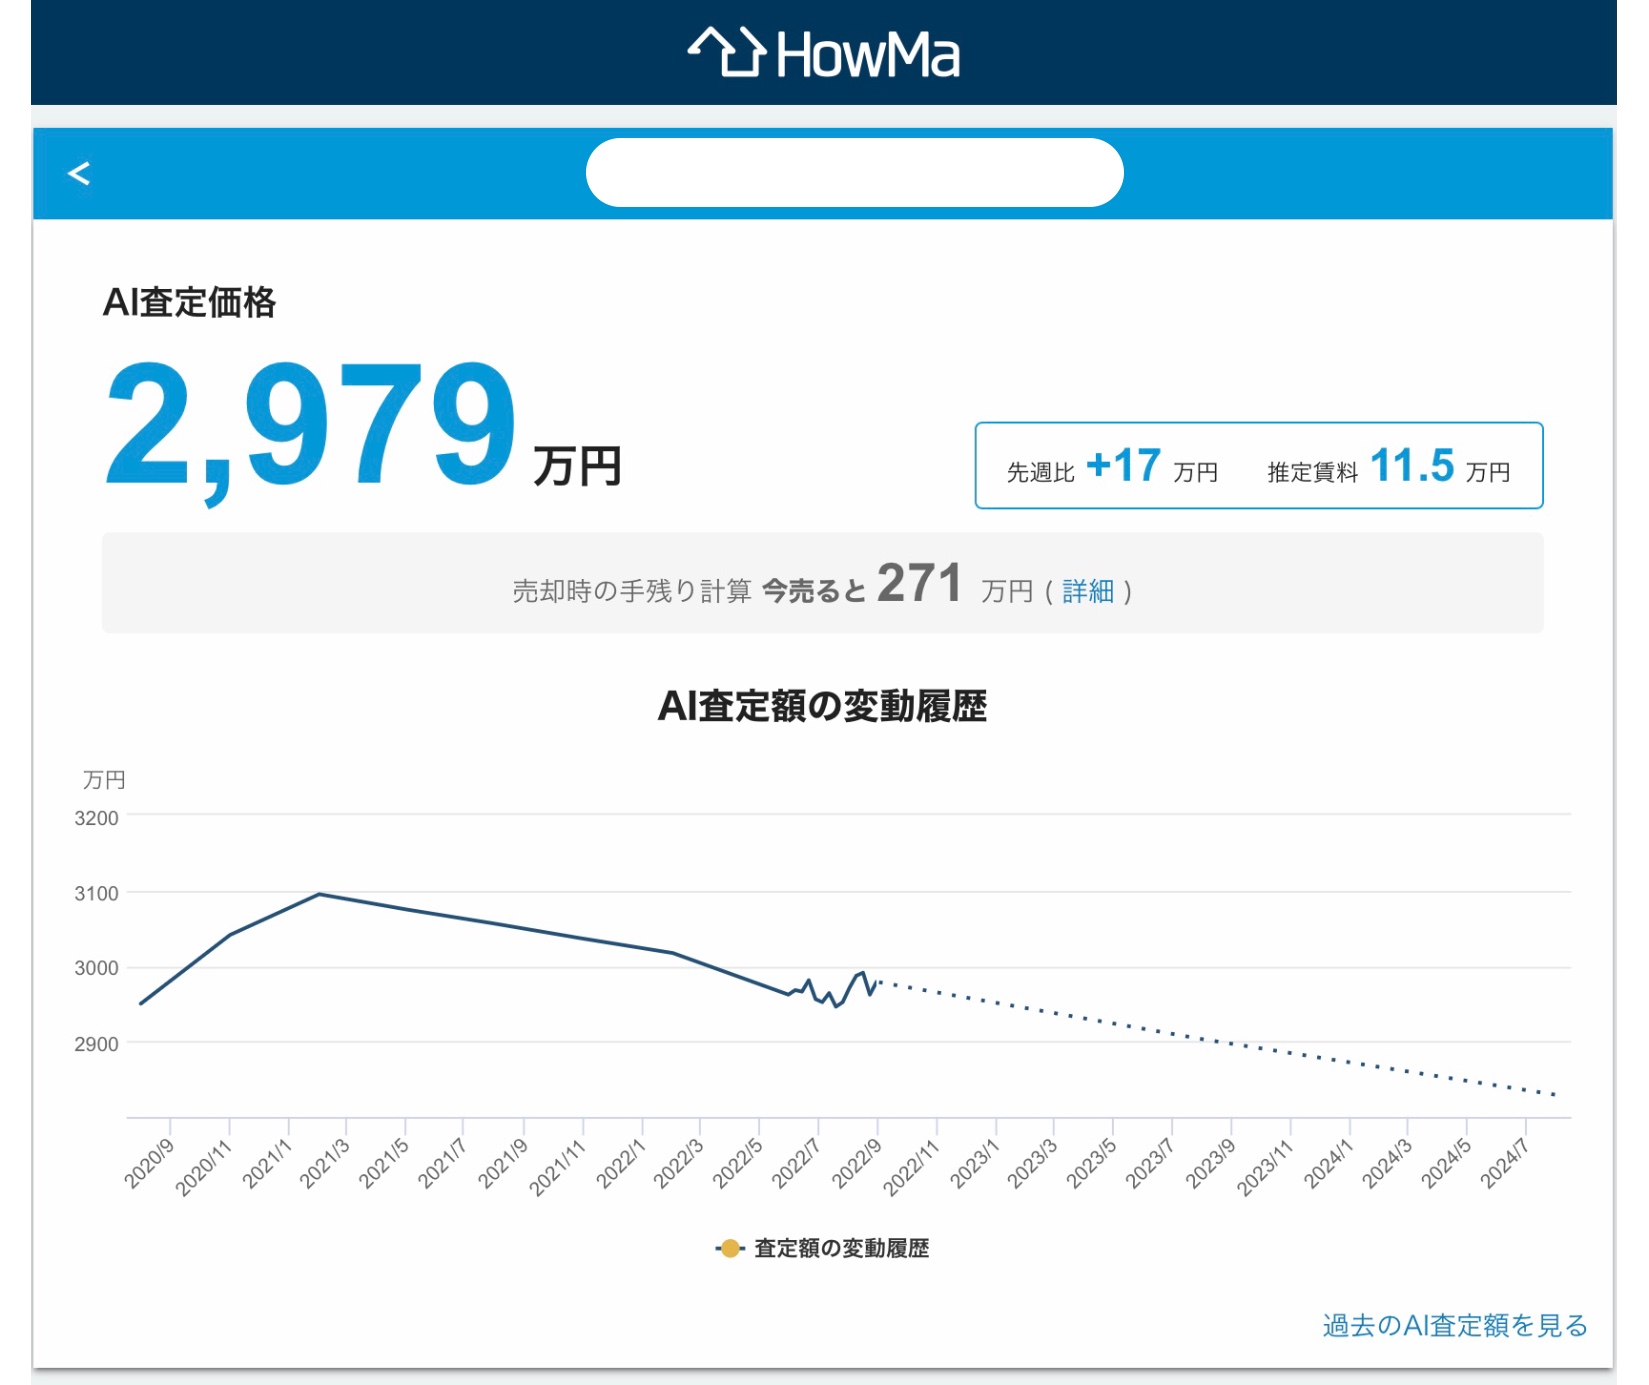Open 過去のAI査定額を見る link

coord(1455,1326)
